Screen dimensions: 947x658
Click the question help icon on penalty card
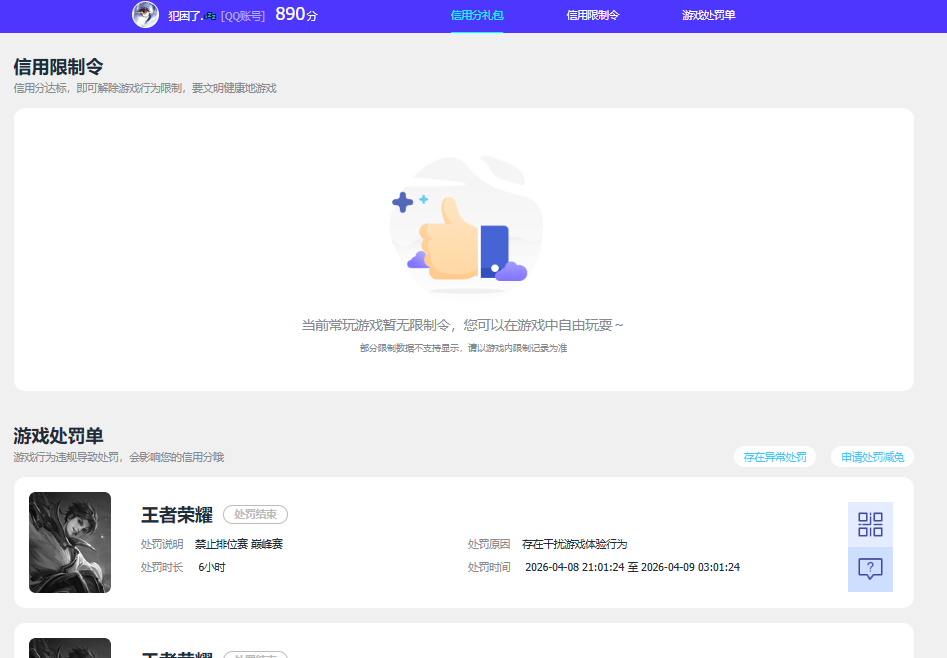pyautogui.click(x=870, y=569)
